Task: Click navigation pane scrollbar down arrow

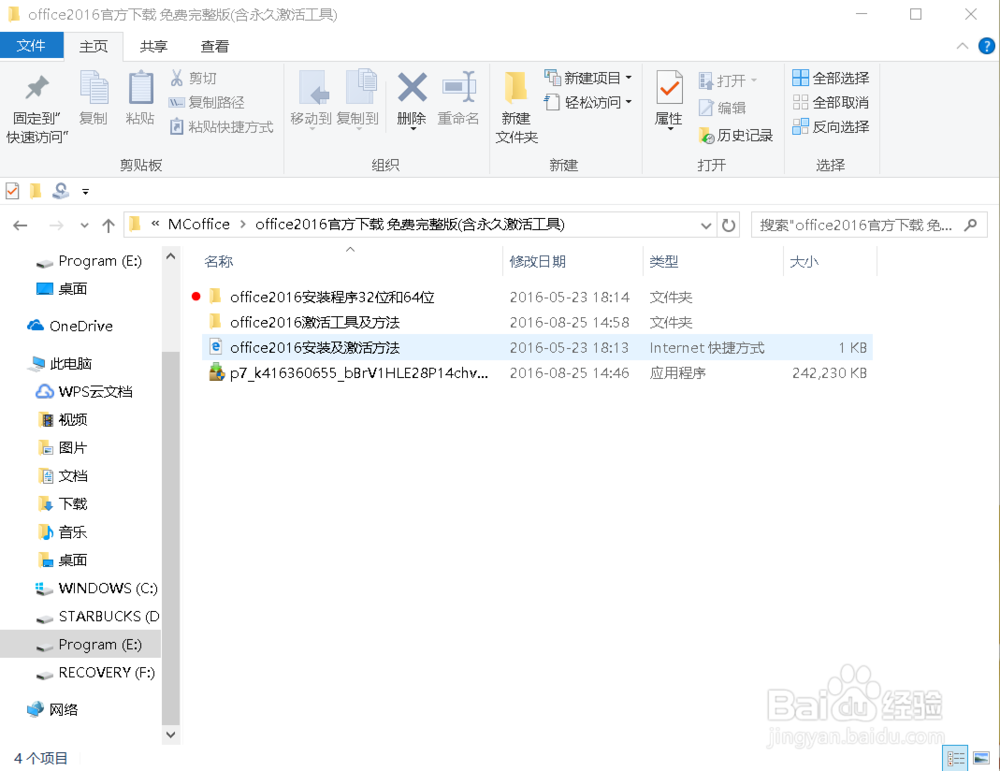Action: tap(170, 735)
